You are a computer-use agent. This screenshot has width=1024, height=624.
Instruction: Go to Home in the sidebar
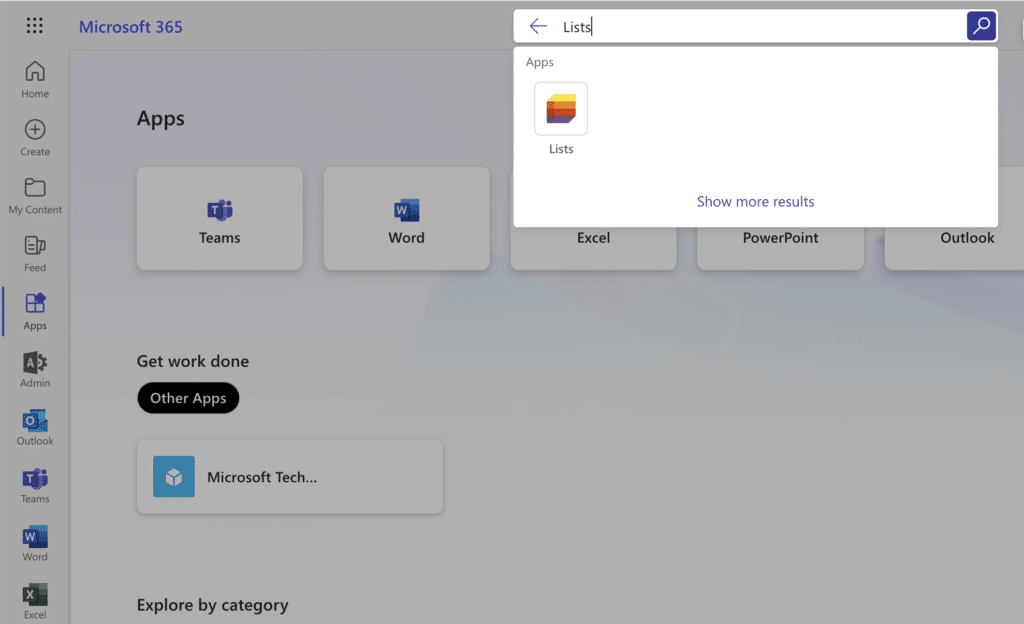click(35, 80)
